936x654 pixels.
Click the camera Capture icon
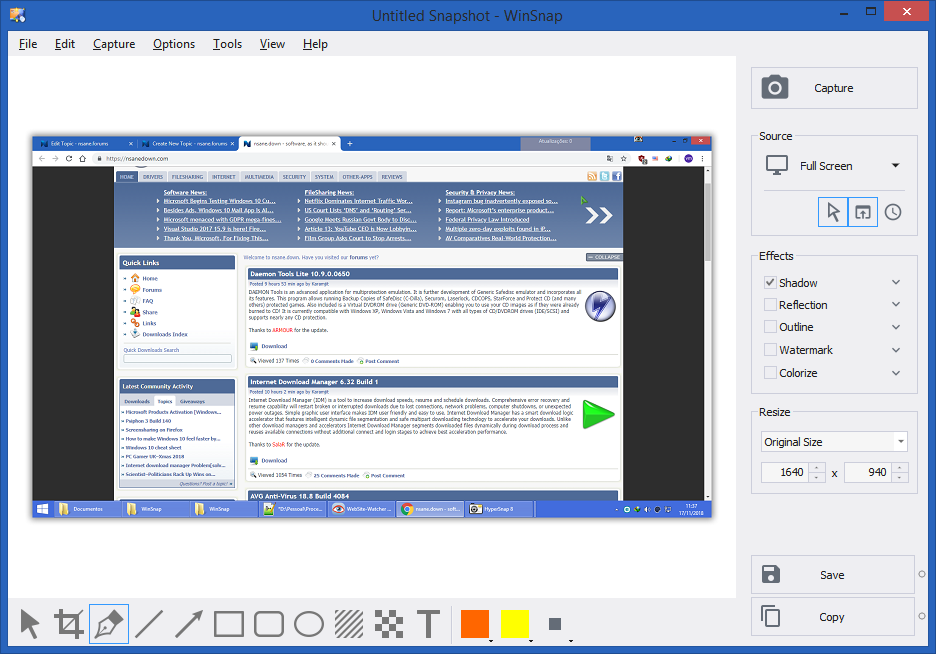(x=775, y=88)
